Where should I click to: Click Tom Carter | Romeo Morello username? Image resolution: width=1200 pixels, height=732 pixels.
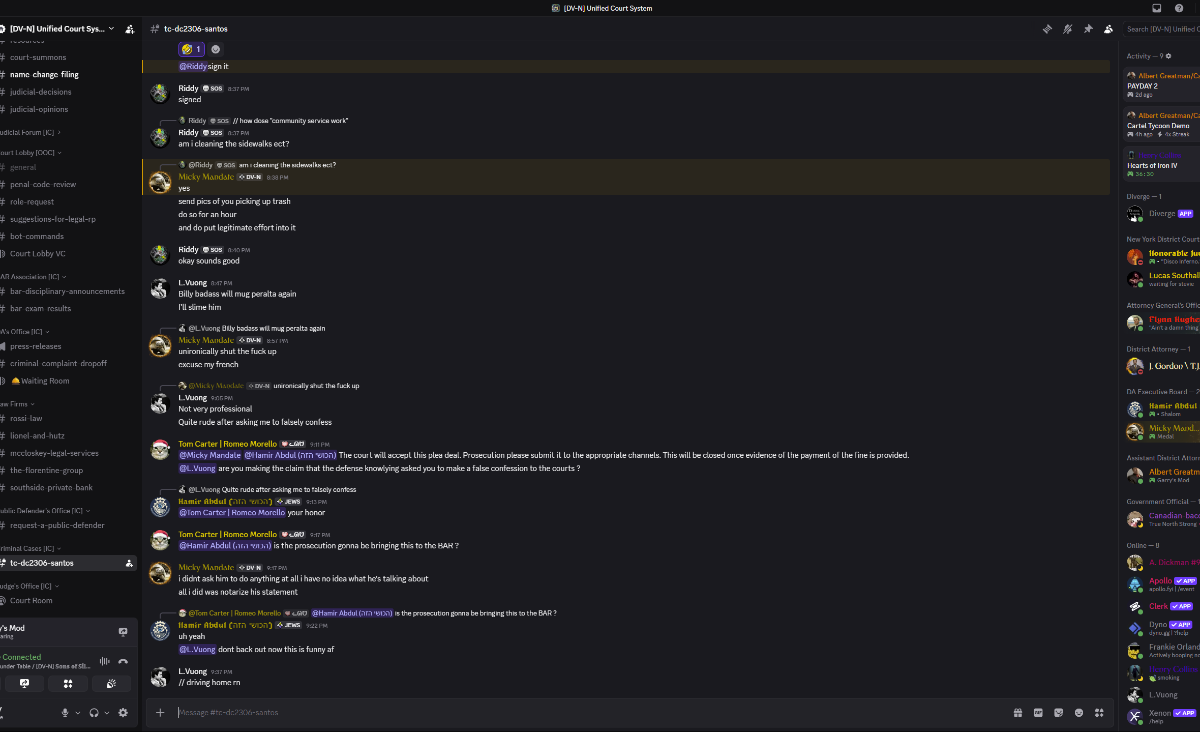point(229,444)
